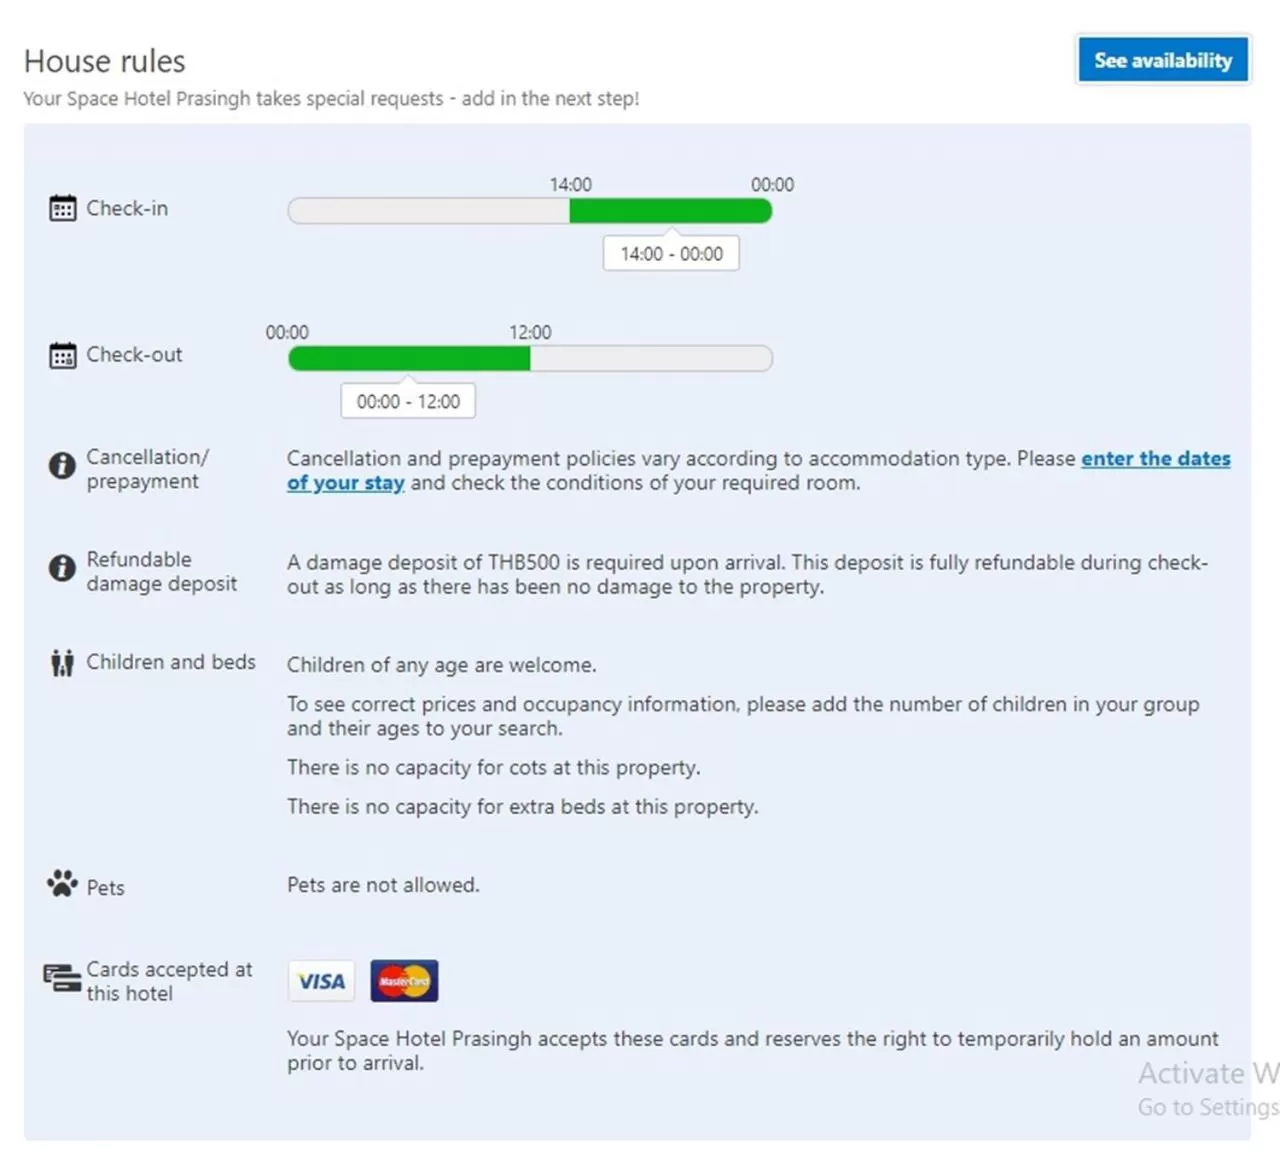Image resolution: width=1280 pixels, height=1168 pixels.
Task: Click the 00:00 - 12:00 check-out tooltip
Action: click(x=408, y=402)
